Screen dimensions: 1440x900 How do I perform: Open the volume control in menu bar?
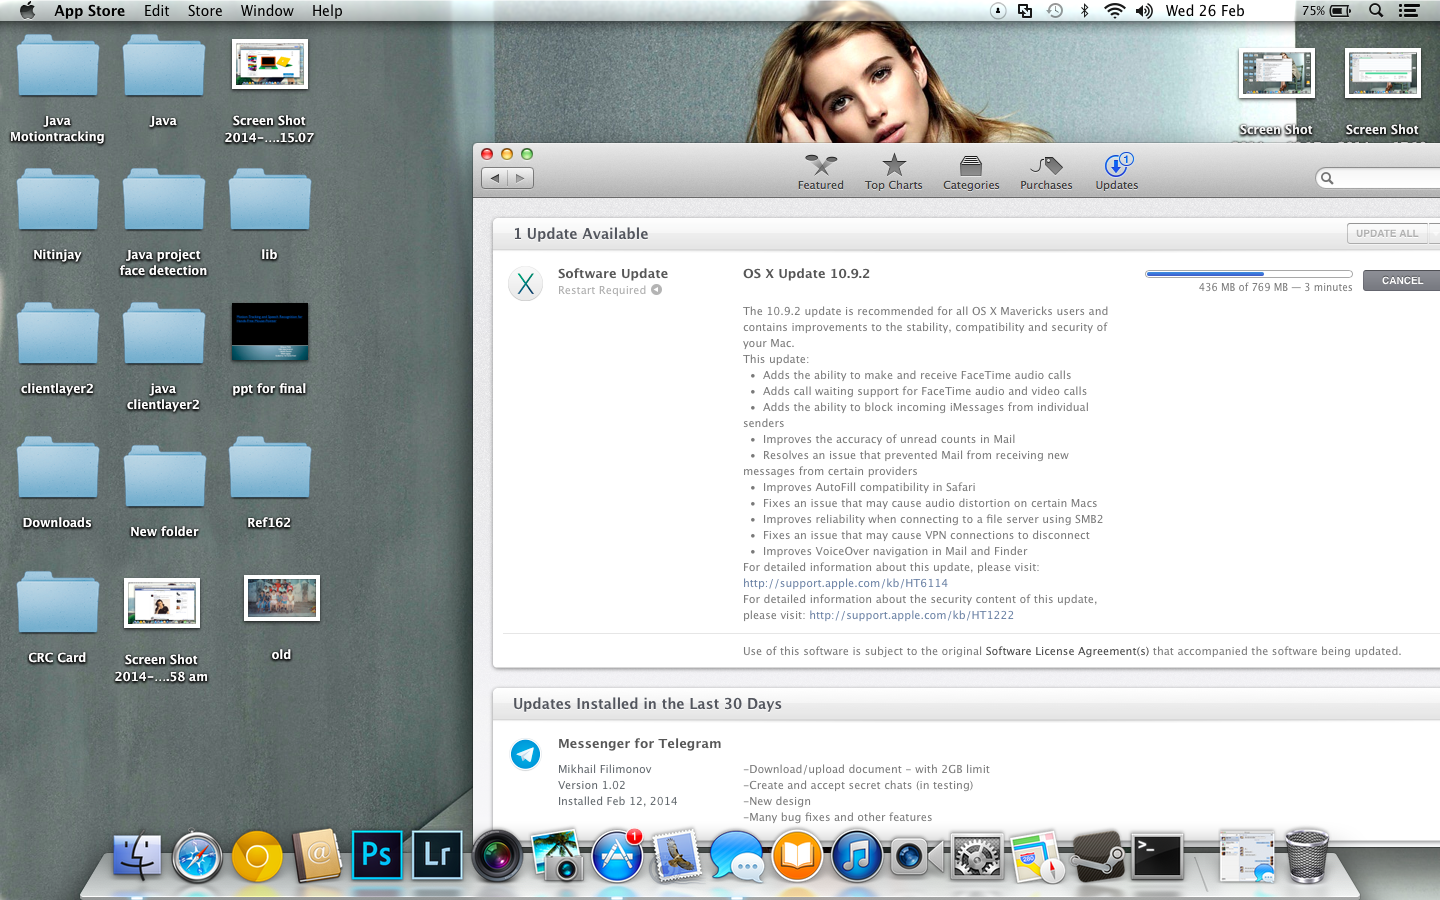coord(1145,11)
